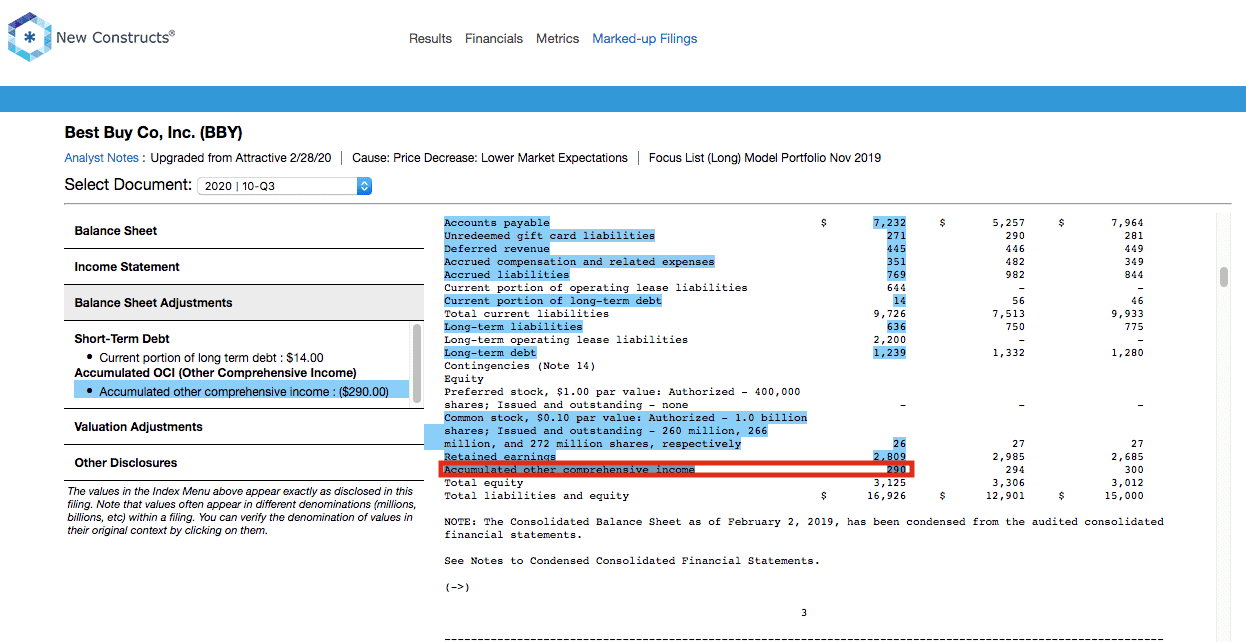Click highlighted Long-term liabilities line item
This screenshot has height=642, width=1246.
[x=513, y=327]
